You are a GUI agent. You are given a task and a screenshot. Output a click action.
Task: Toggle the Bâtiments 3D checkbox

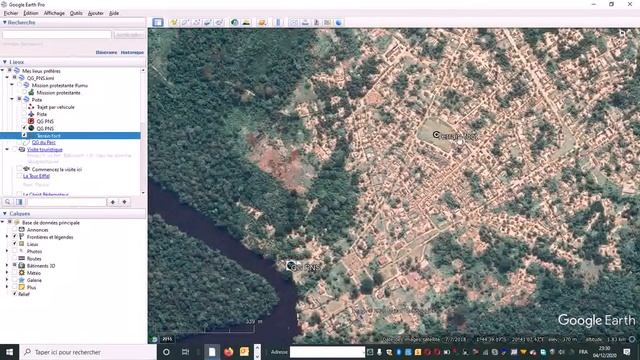pyautogui.click(x=15, y=266)
